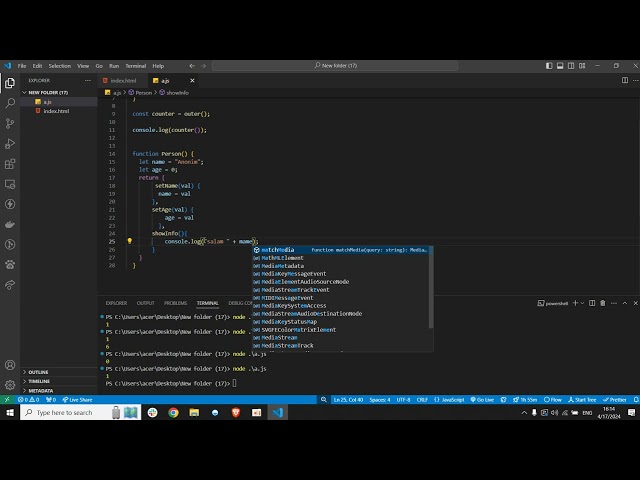Maximize the panel with the up chevron
640x480 pixels.
coord(624,303)
